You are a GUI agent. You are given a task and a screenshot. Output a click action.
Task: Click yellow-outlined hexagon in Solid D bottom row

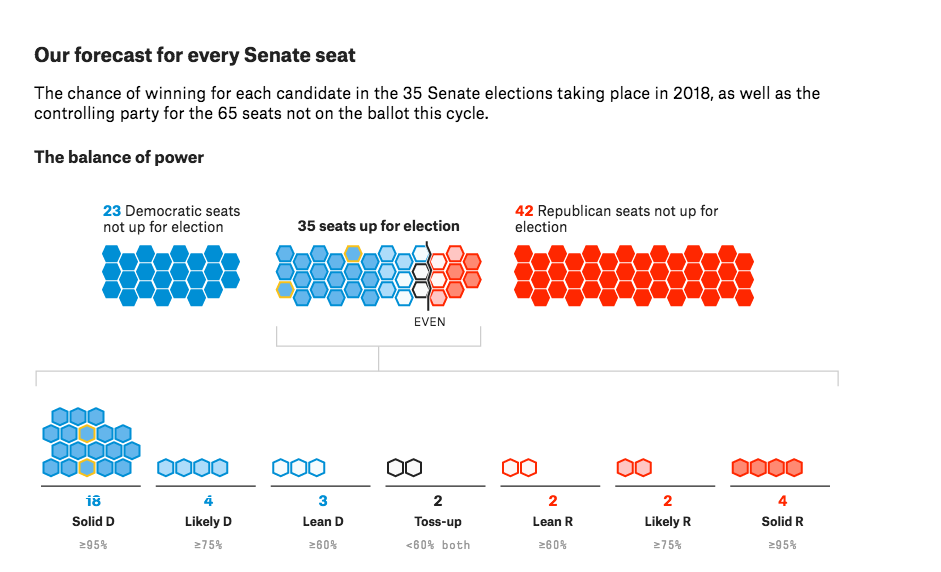87,467
